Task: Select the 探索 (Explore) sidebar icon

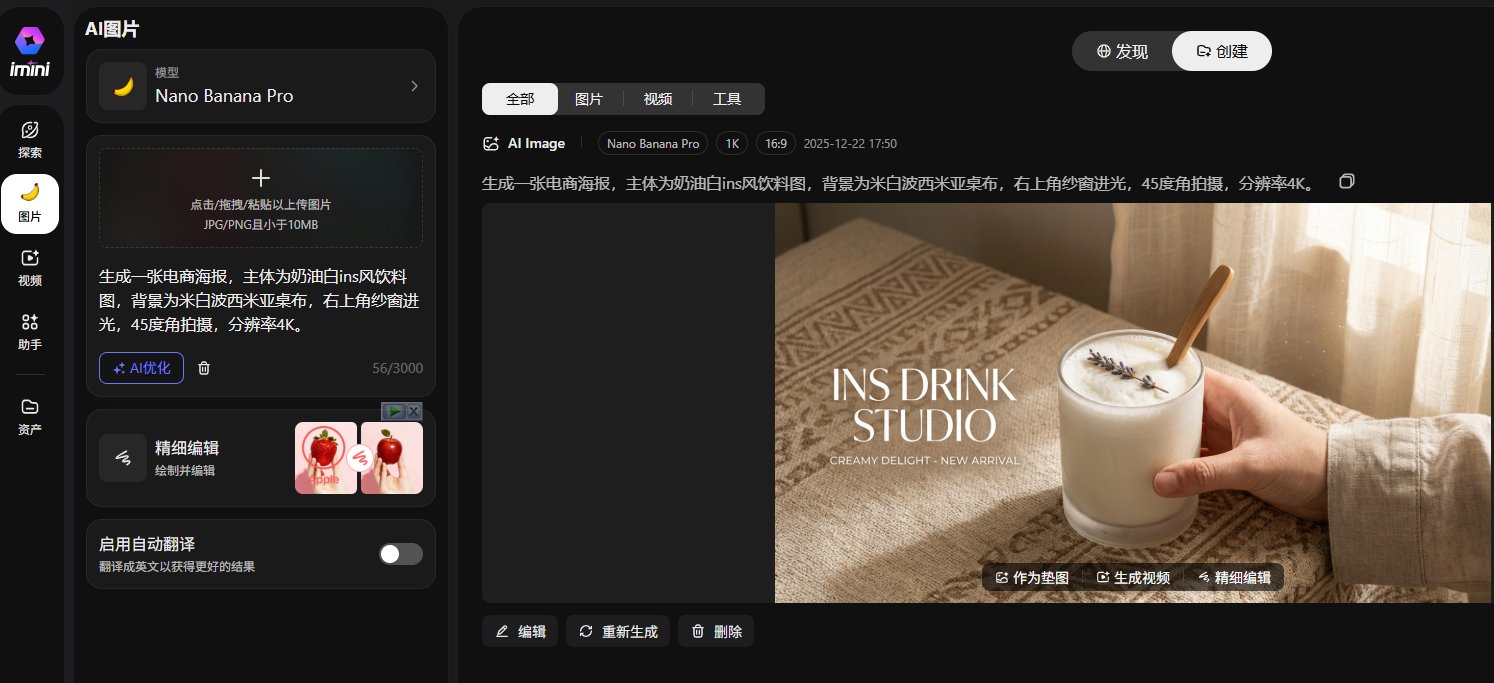Action: pyautogui.click(x=30, y=134)
